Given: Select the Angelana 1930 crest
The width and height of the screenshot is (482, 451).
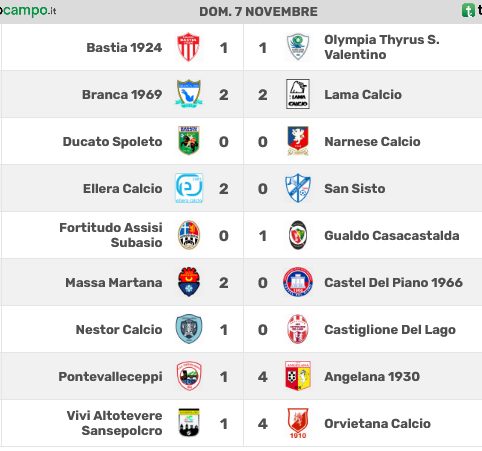Looking at the screenshot, I should coord(298,376).
